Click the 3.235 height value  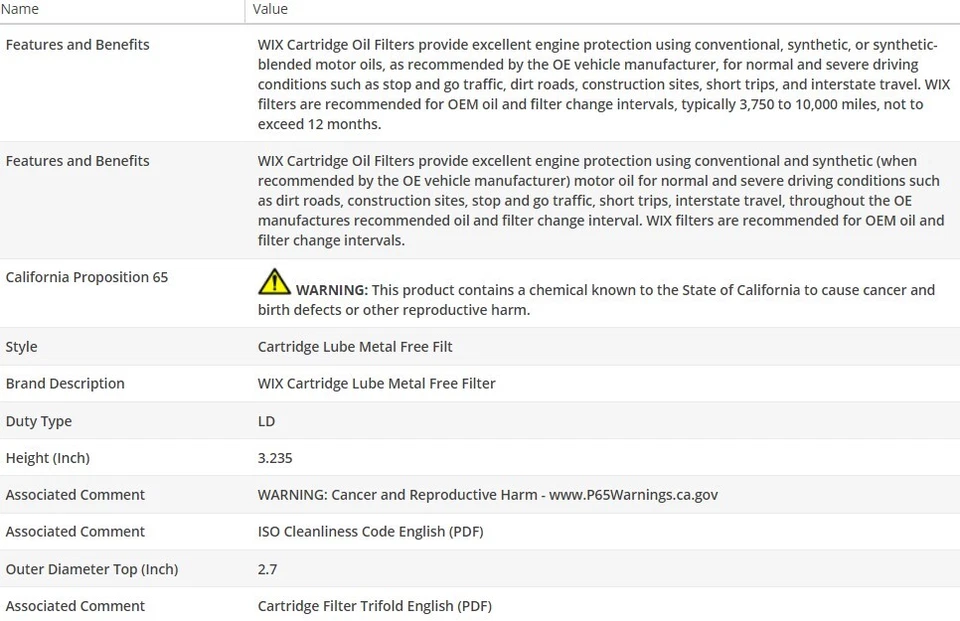[275, 458]
